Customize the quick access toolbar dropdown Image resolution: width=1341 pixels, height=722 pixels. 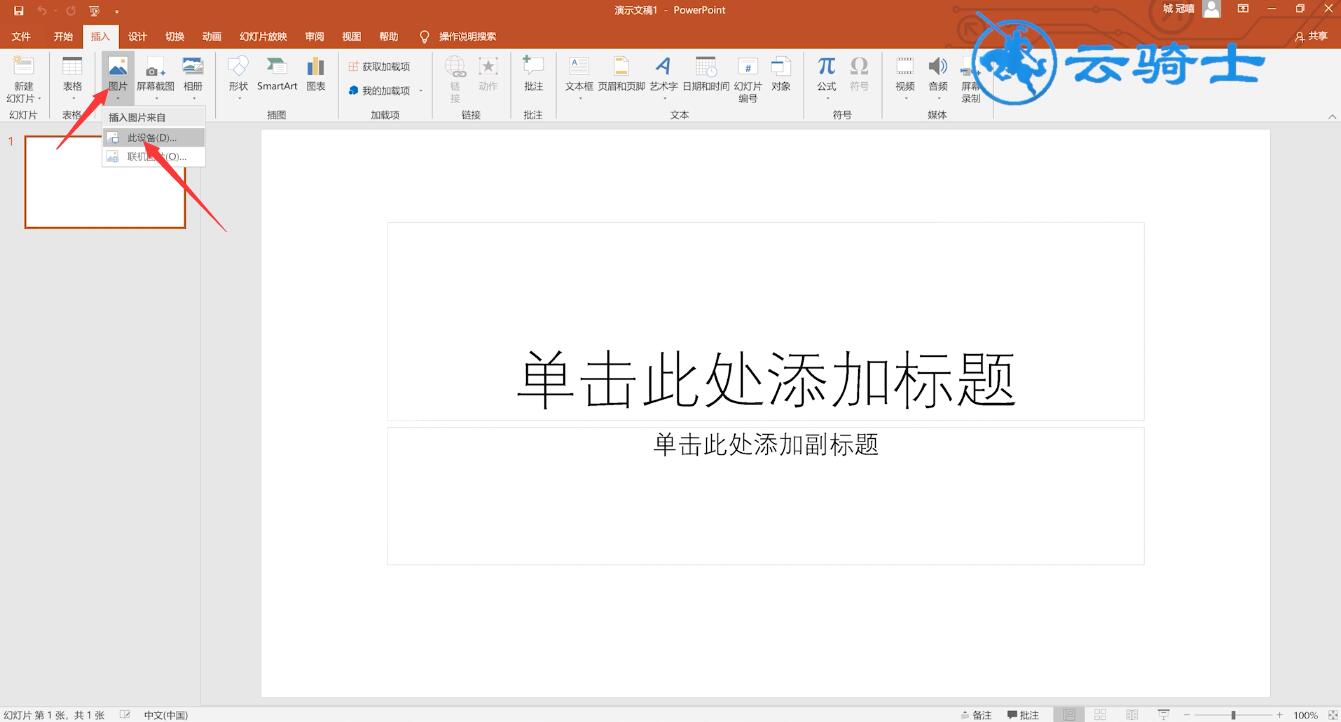coord(117,11)
